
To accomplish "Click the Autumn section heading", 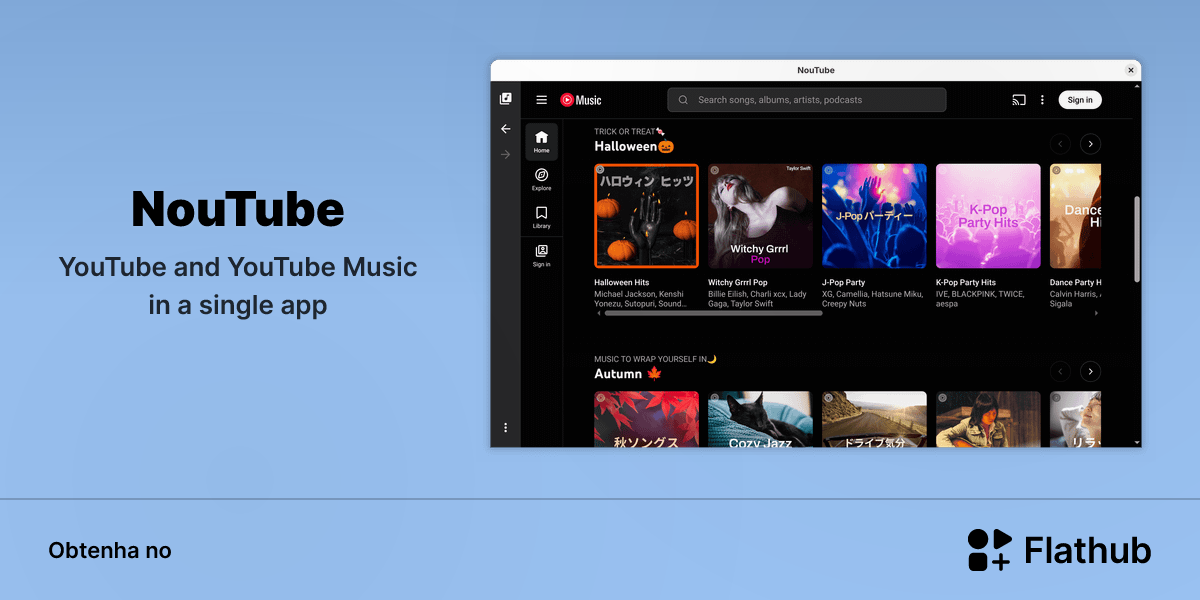I will [x=628, y=373].
